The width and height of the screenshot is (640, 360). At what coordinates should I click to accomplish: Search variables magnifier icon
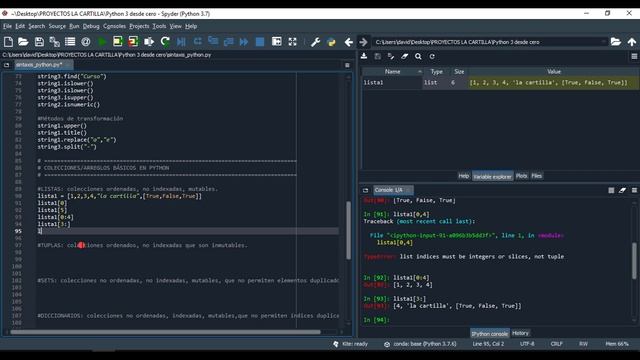[418, 56]
